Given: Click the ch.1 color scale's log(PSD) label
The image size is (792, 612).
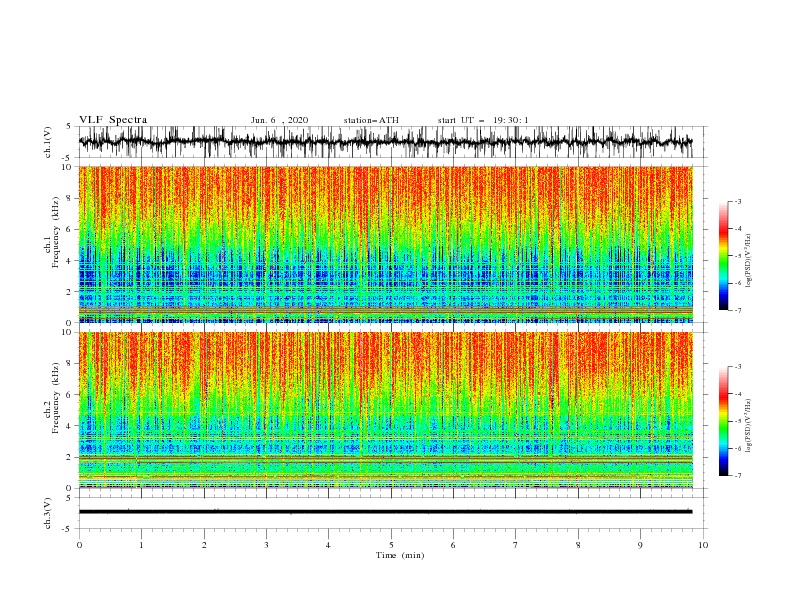Looking at the screenshot, I should click(x=748, y=261).
